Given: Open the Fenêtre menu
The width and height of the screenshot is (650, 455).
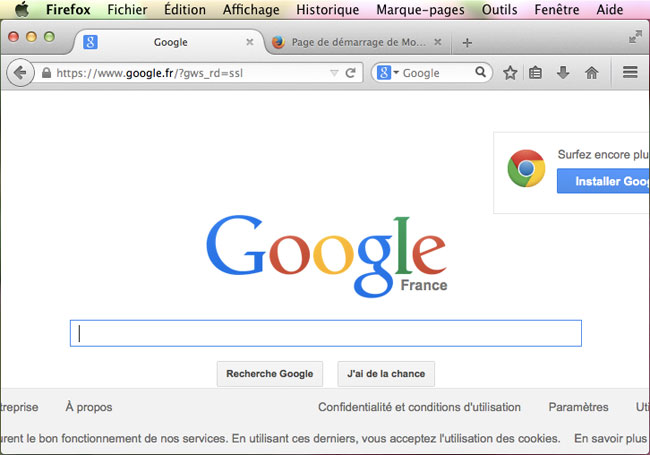Looking at the screenshot, I should [x=557, y=10].
